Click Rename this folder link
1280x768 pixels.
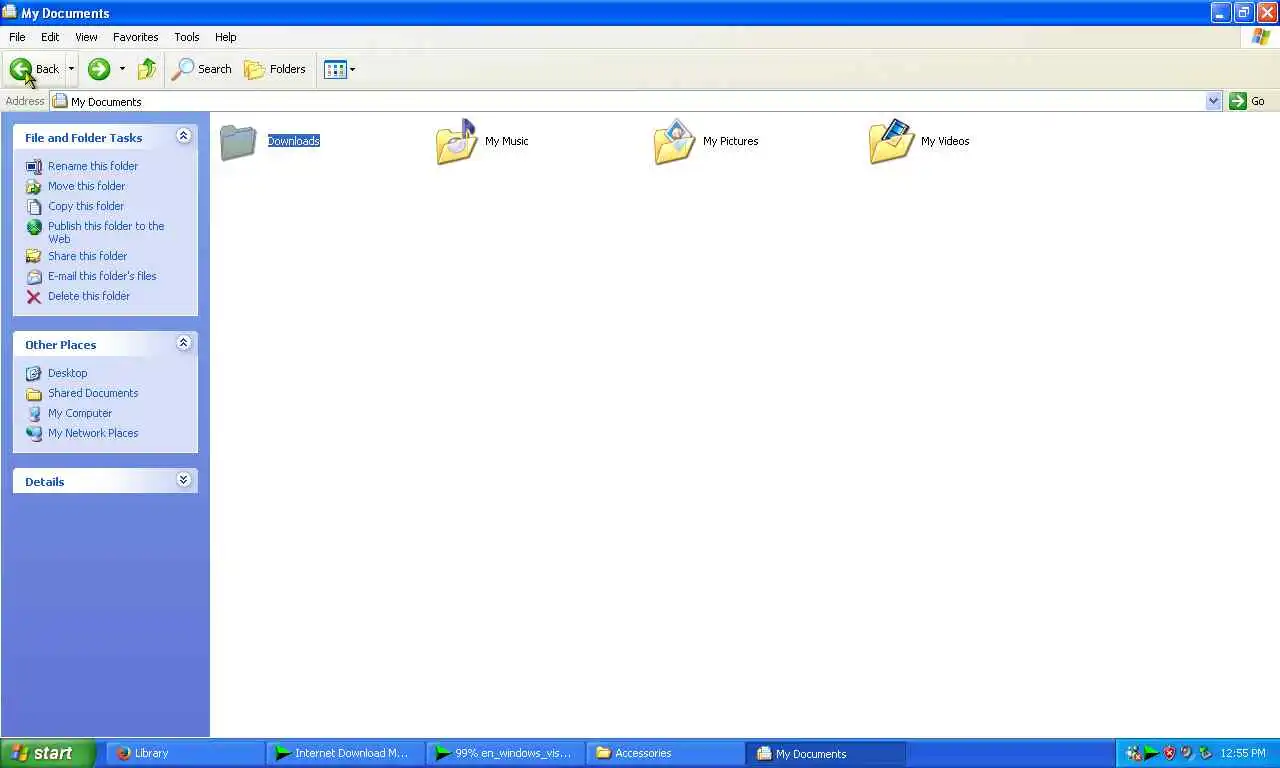[93, 166]
